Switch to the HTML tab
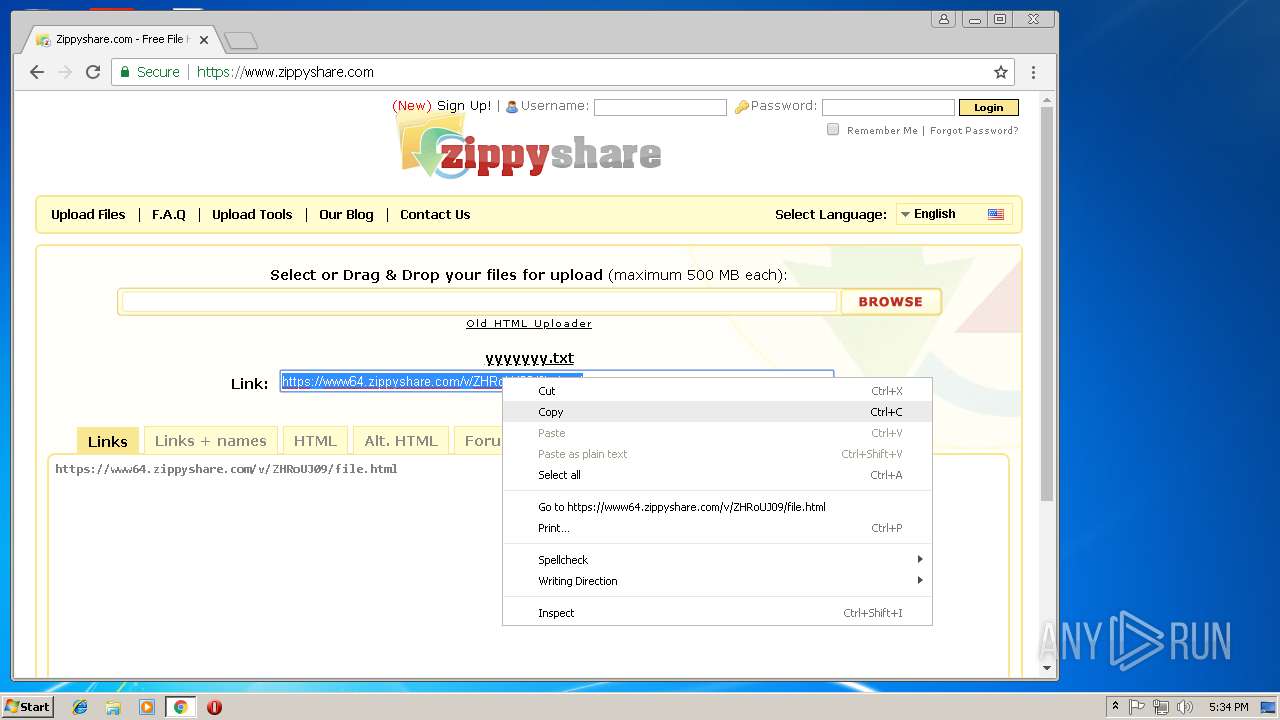1280x720 pixels. coord(315,441)
